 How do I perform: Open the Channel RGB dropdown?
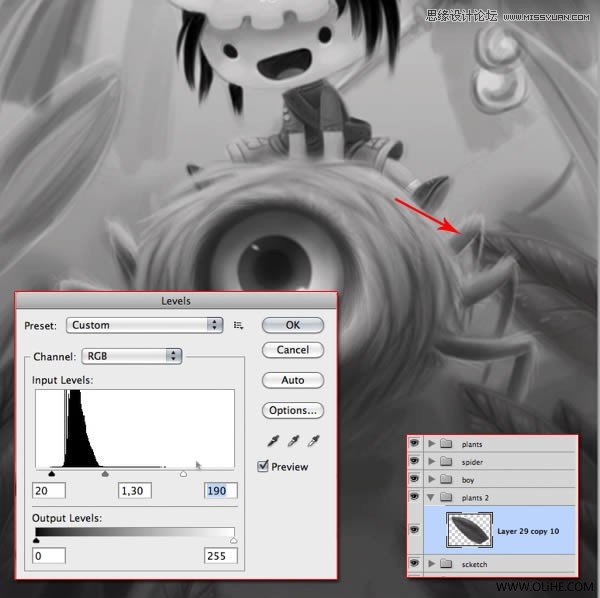tap(131, 356)
